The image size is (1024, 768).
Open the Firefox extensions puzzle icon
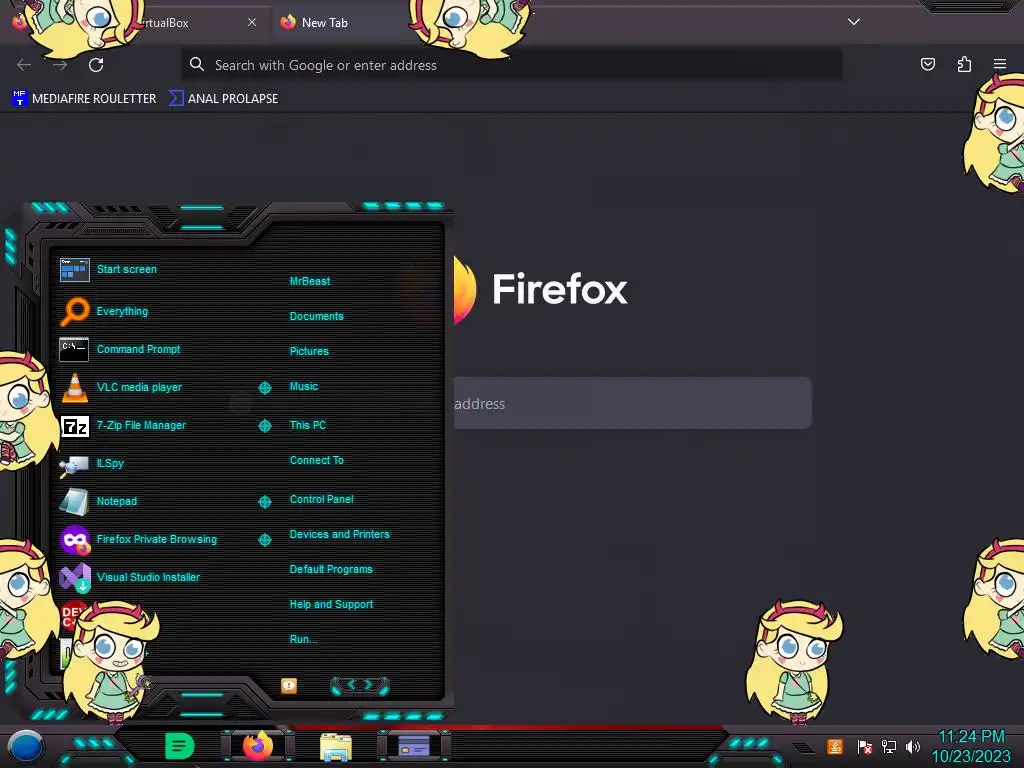pos(964,64)
